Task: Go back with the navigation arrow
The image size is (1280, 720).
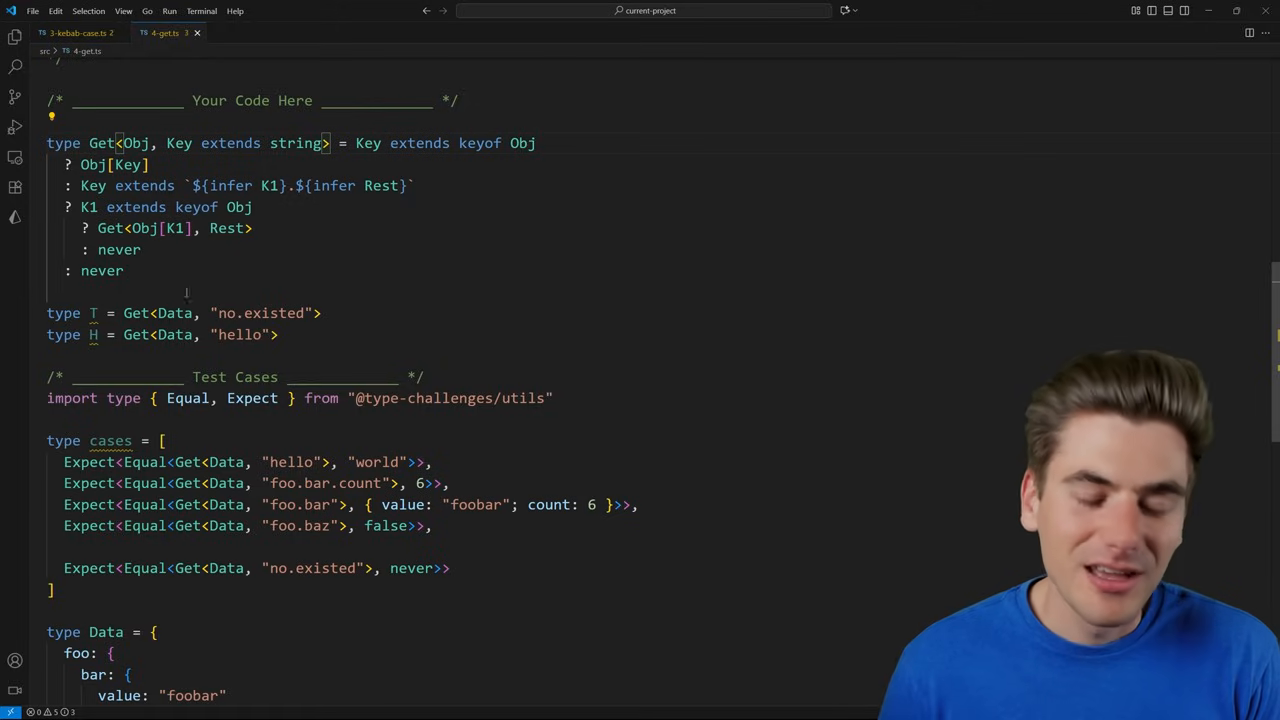Action: [x=426, y=11]
